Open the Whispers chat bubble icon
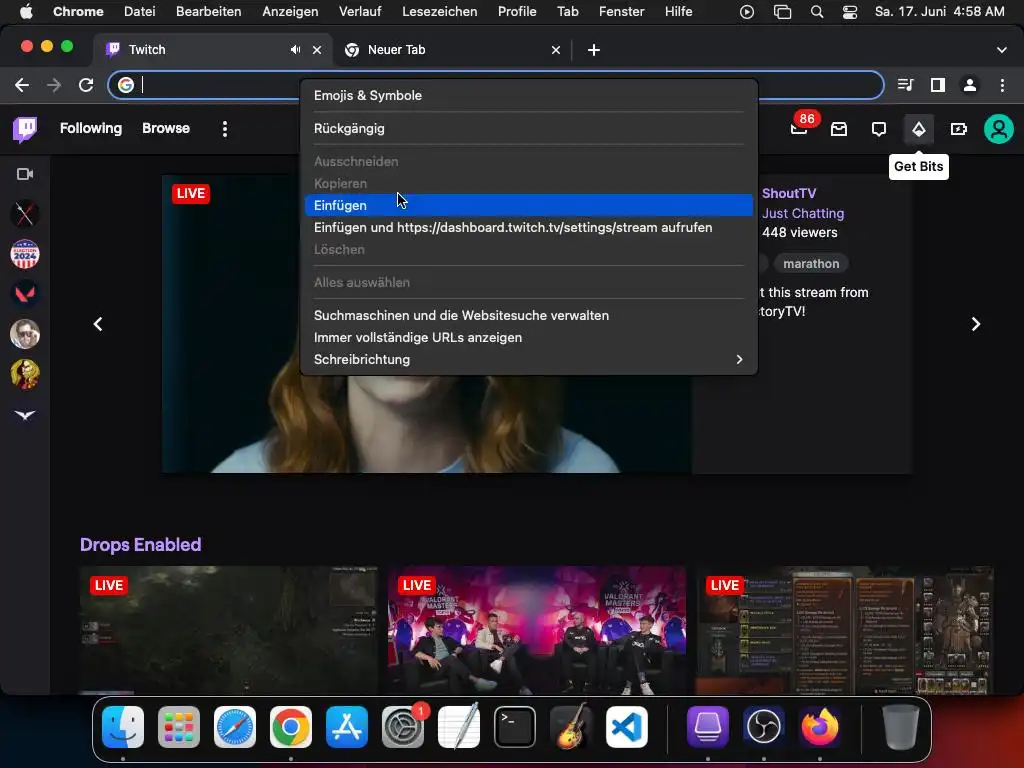1024x768 pixels. click(879, 129)
